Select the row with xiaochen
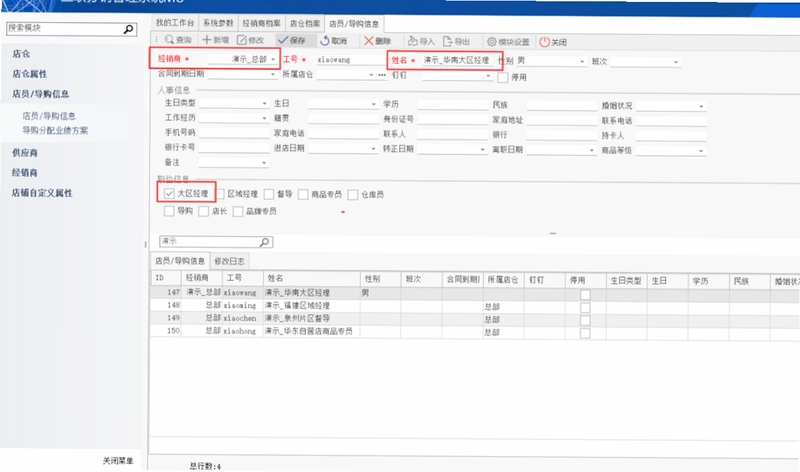 click(474, 318)
